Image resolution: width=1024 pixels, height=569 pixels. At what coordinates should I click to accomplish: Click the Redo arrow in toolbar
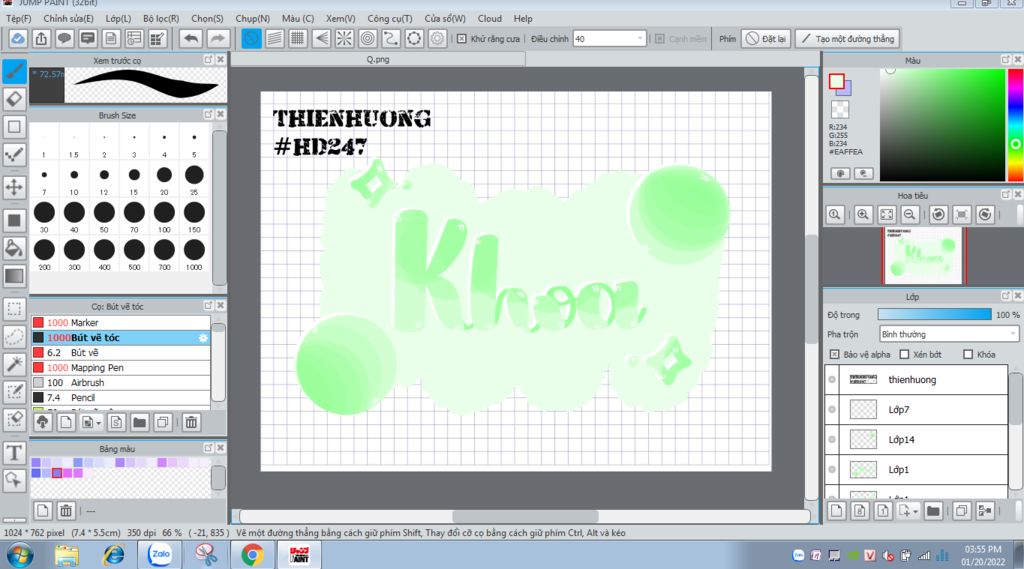pyautogui.click(x=217, y=39)
